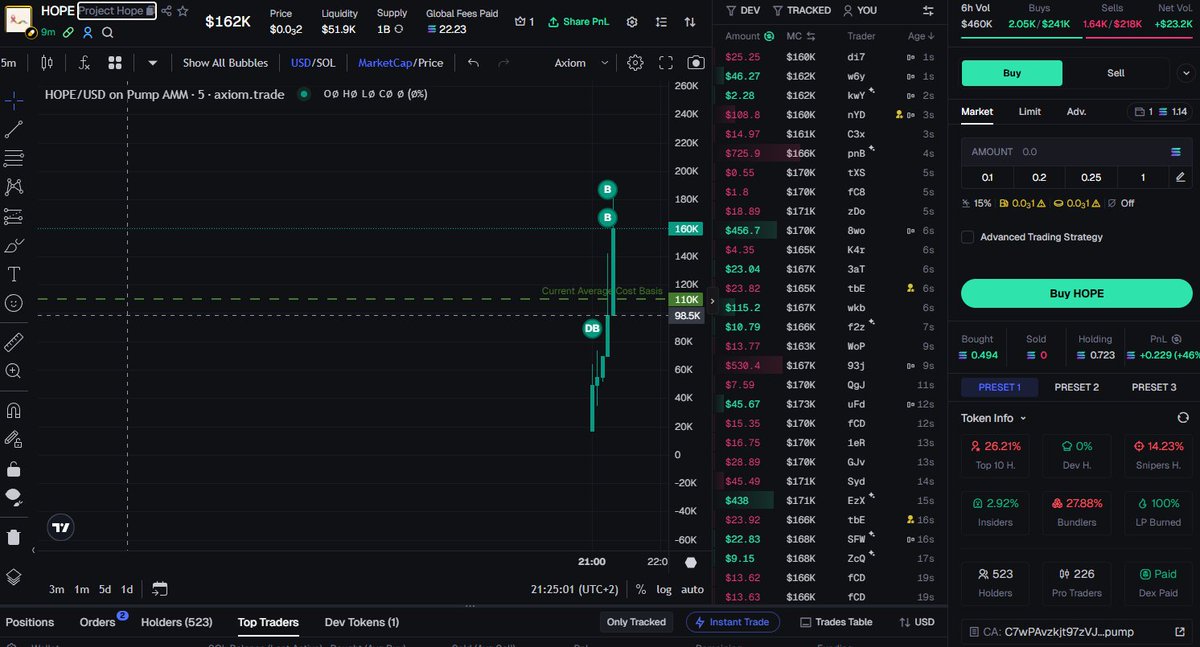Toggle the Instant Trade button
The height and width of the screenshot is (647, 1200).
coord(732,622)
